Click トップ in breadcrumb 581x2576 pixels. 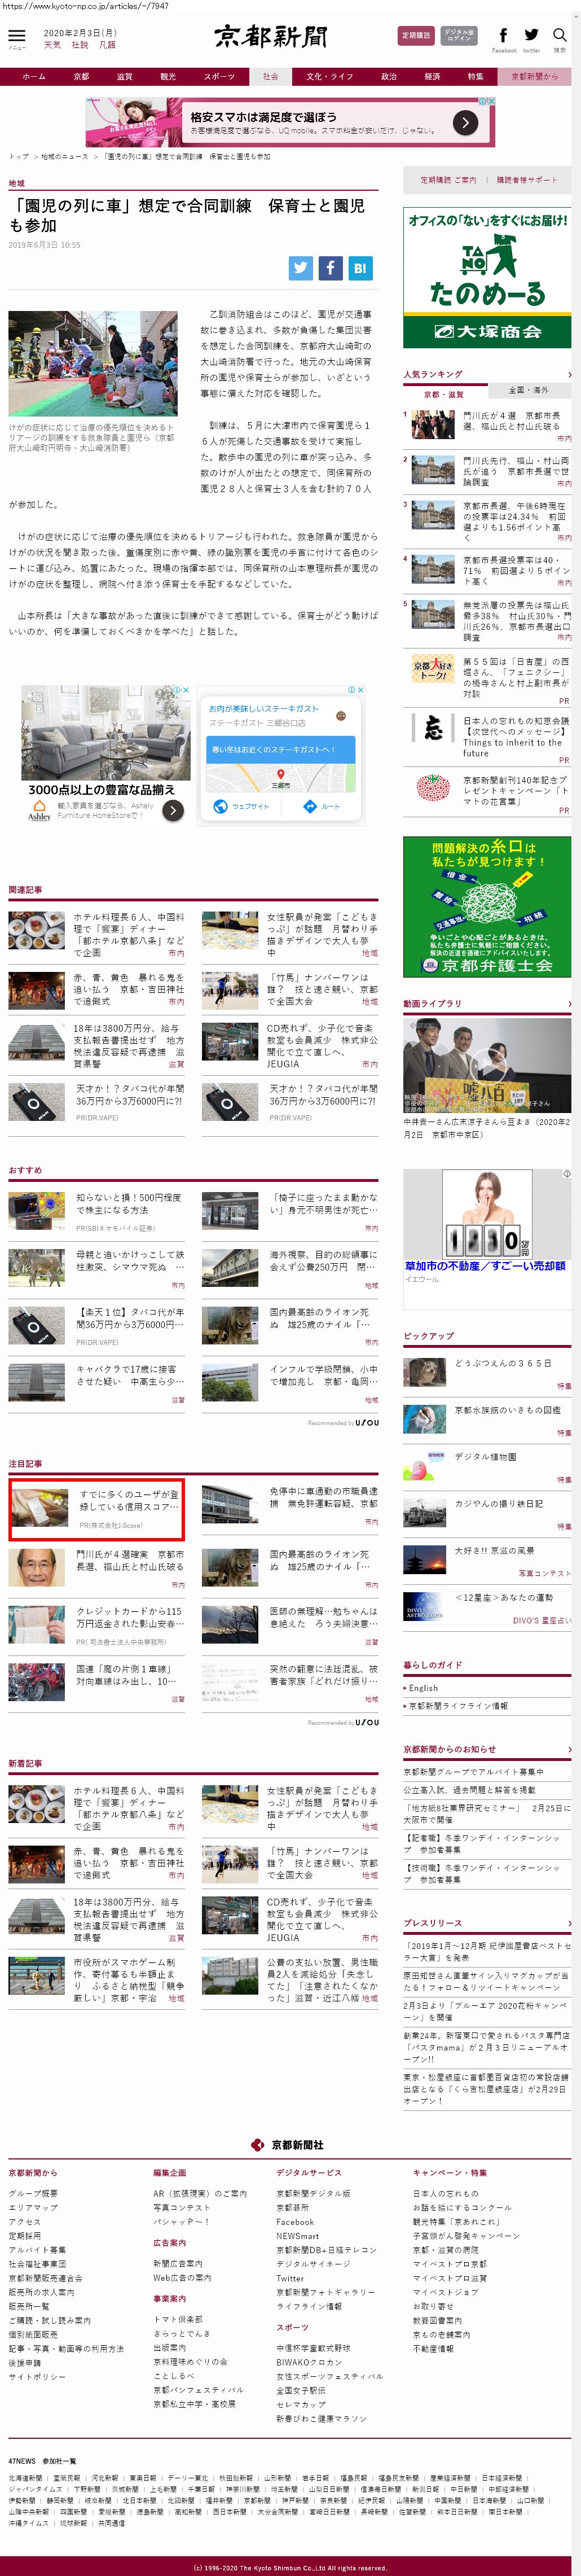point(18,156)
